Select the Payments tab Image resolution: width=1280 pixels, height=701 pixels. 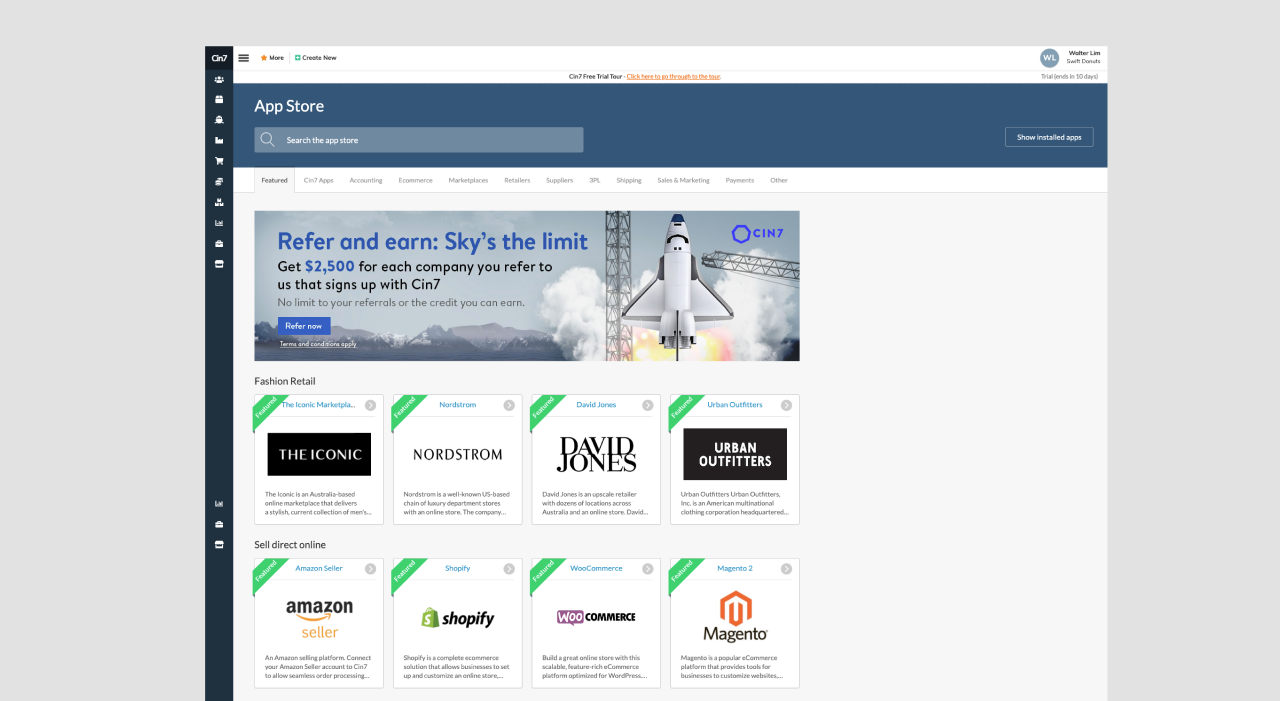tap(740, 181)
